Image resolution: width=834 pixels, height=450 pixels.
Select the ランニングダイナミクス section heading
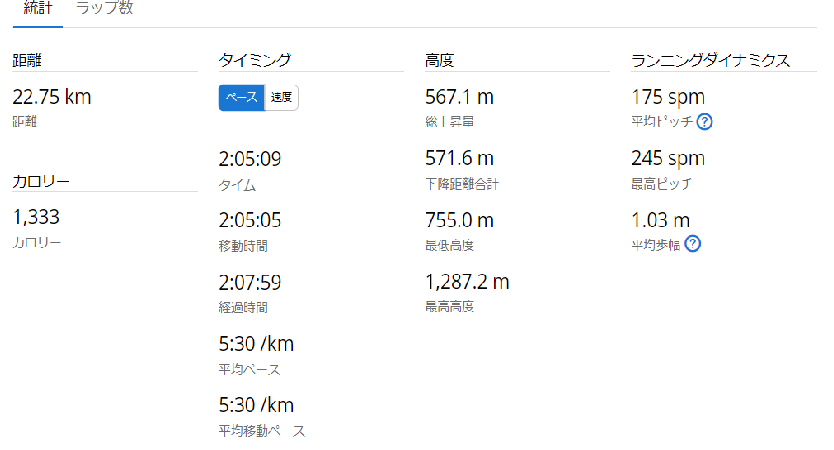(710, 60)
